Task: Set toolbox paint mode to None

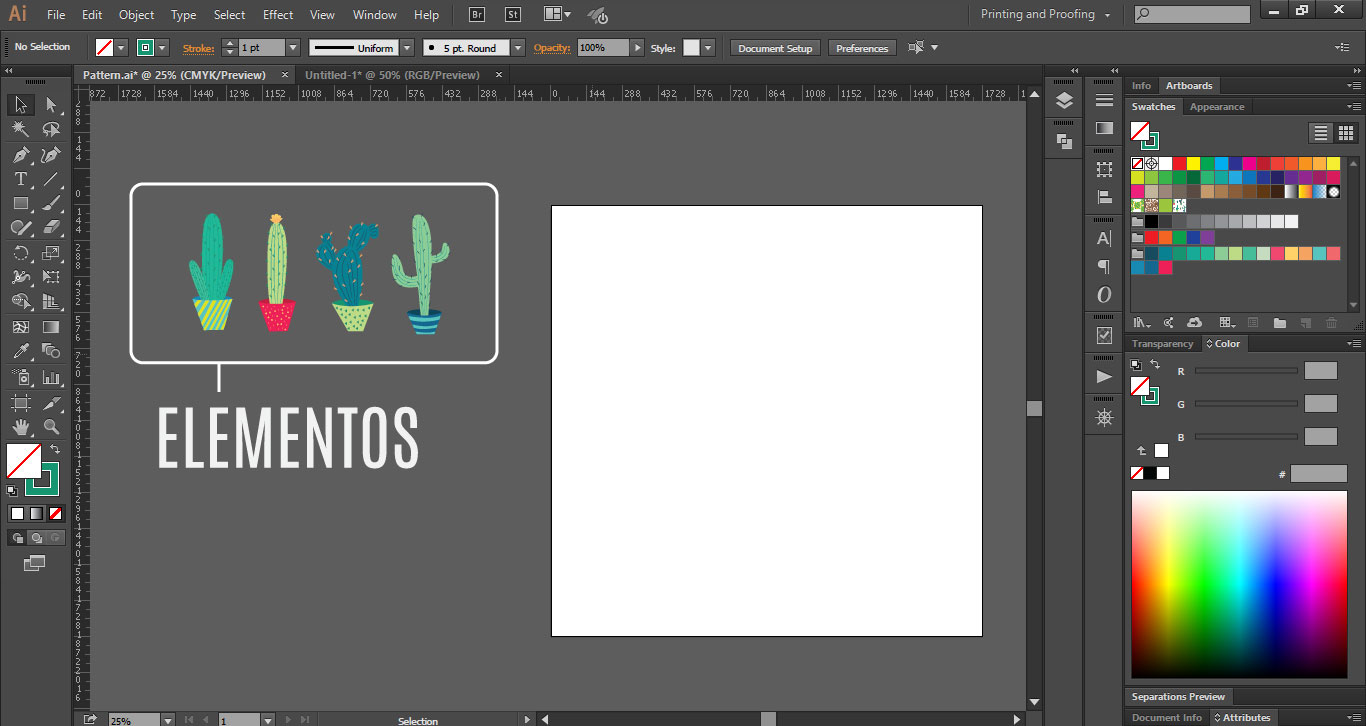Action: (55, 513)
